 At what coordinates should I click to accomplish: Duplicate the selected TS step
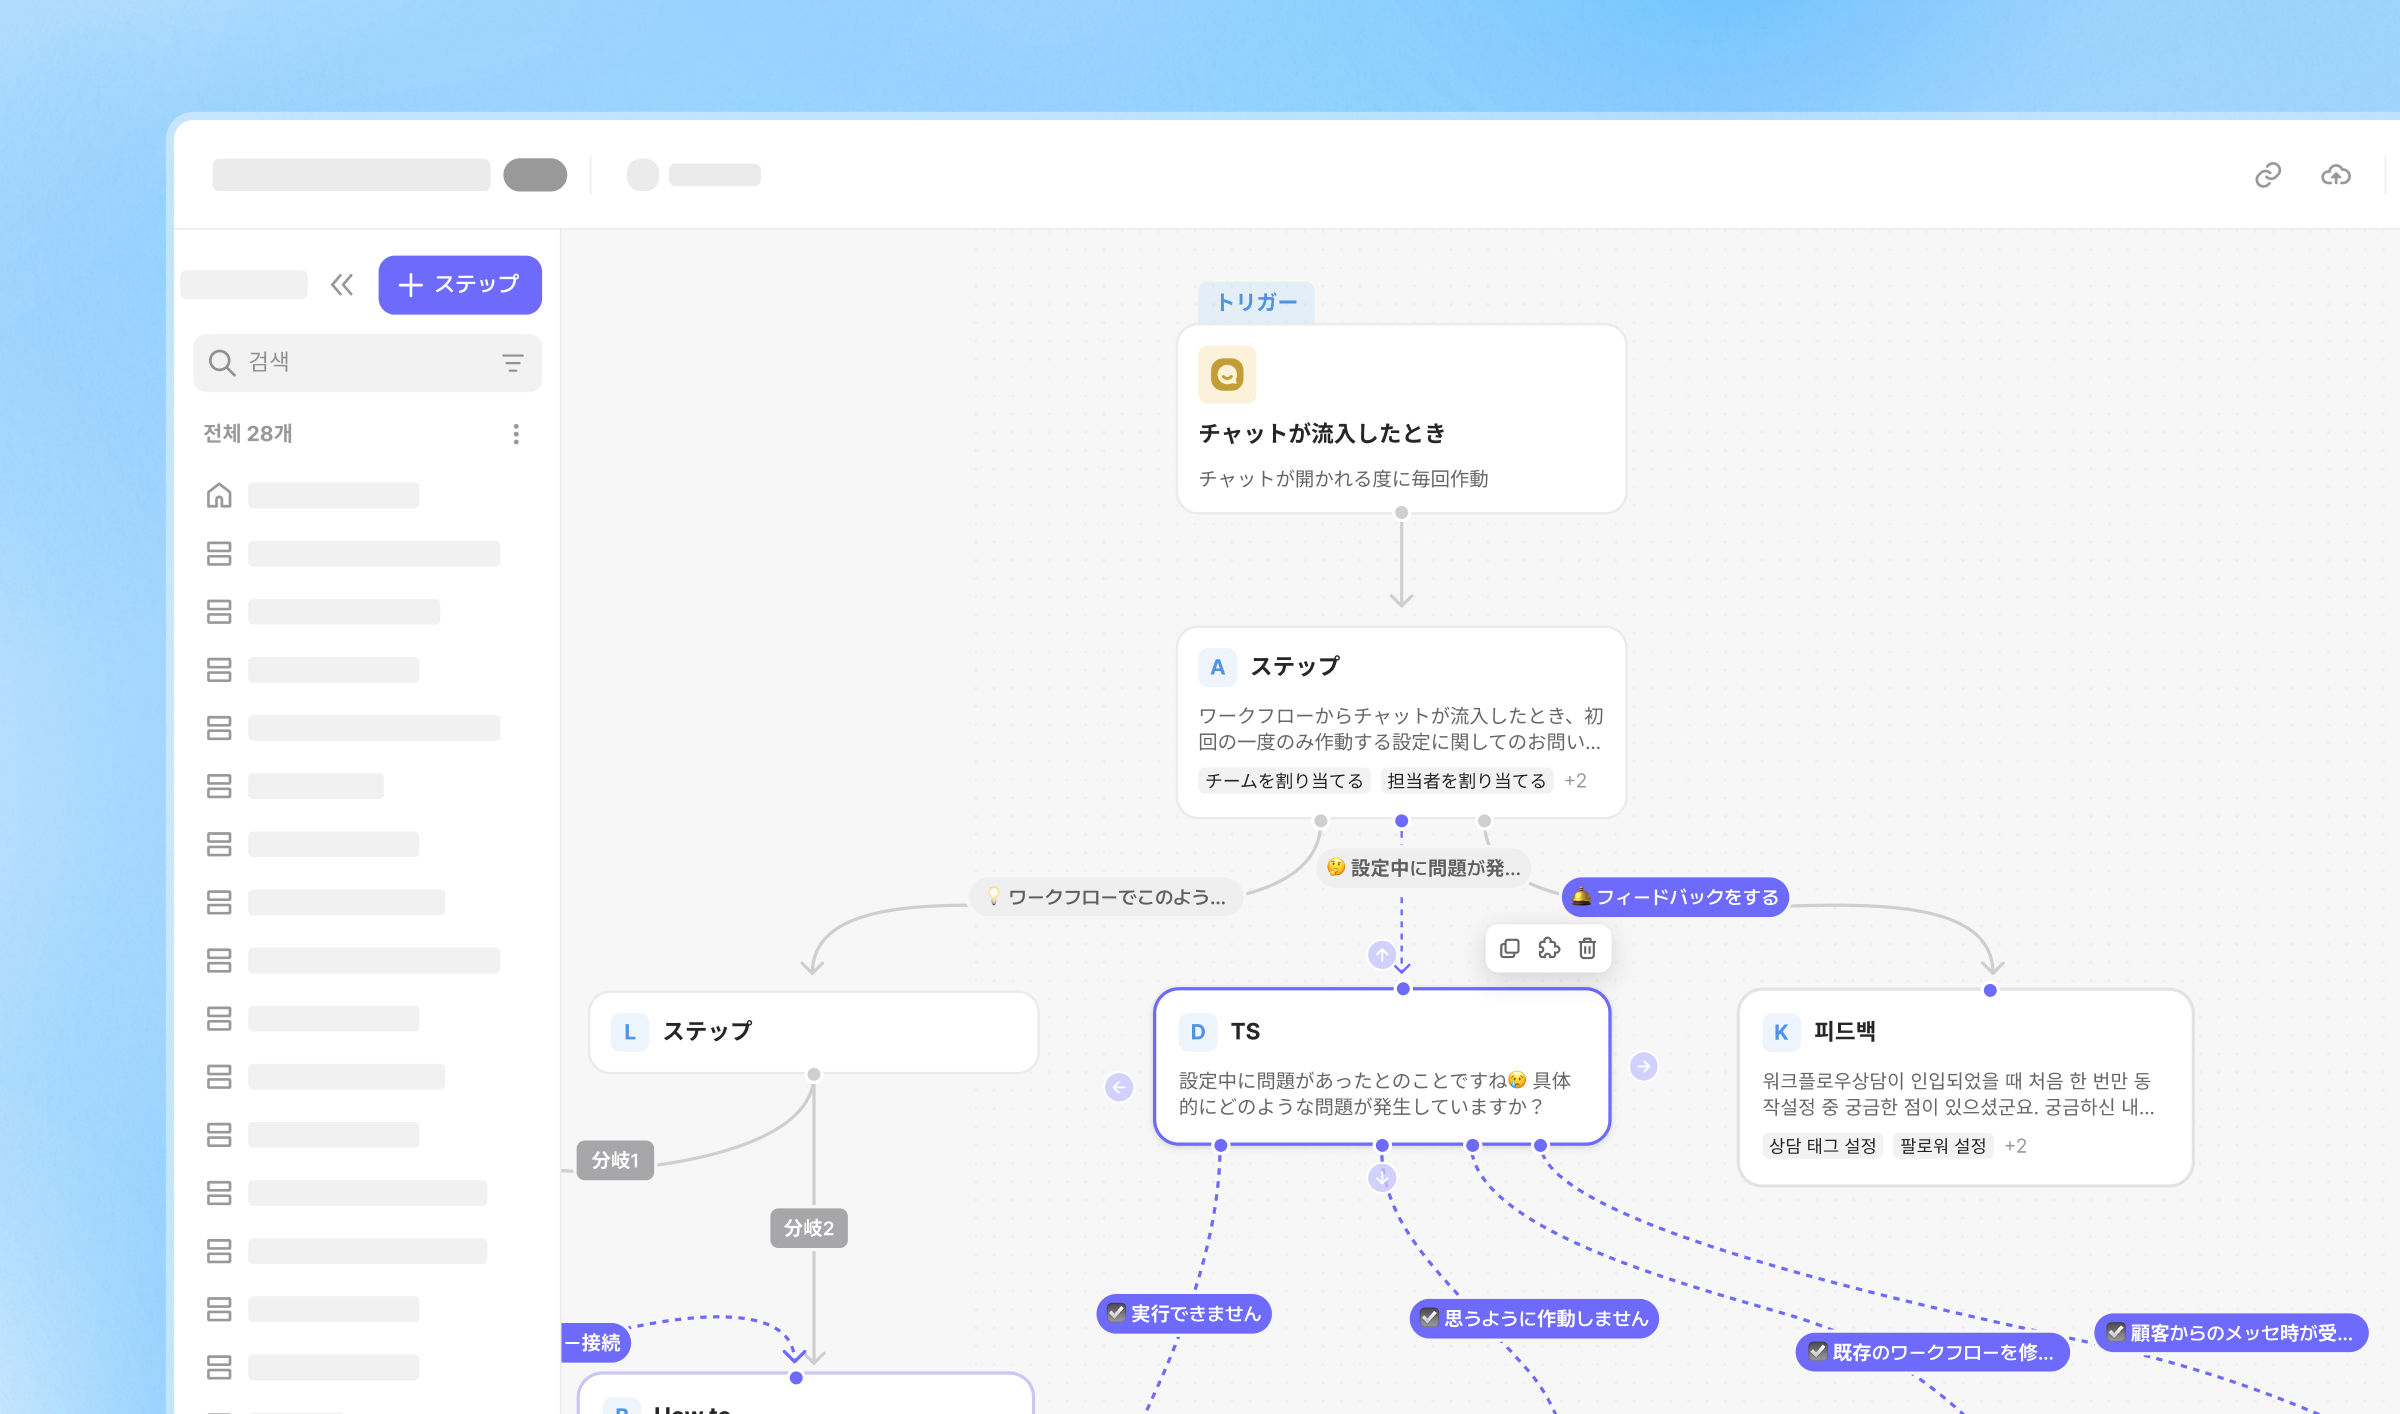point(1510,948)
